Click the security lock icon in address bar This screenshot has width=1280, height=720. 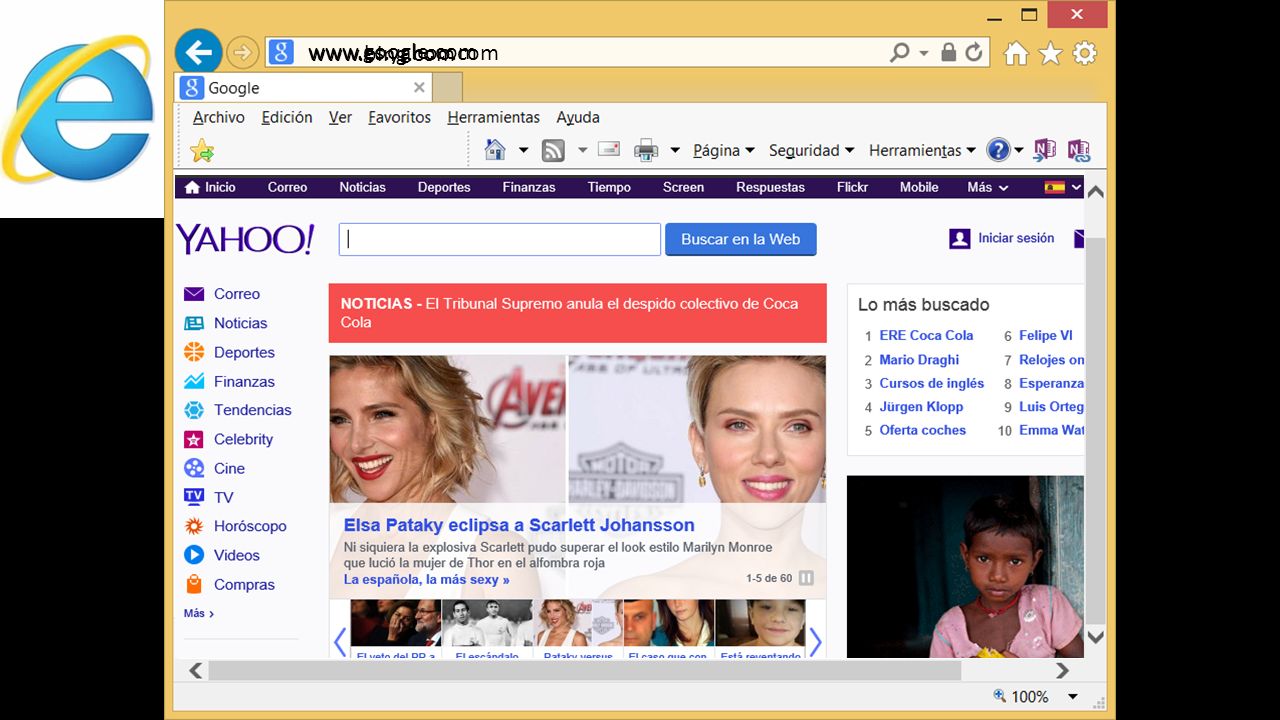948,52
